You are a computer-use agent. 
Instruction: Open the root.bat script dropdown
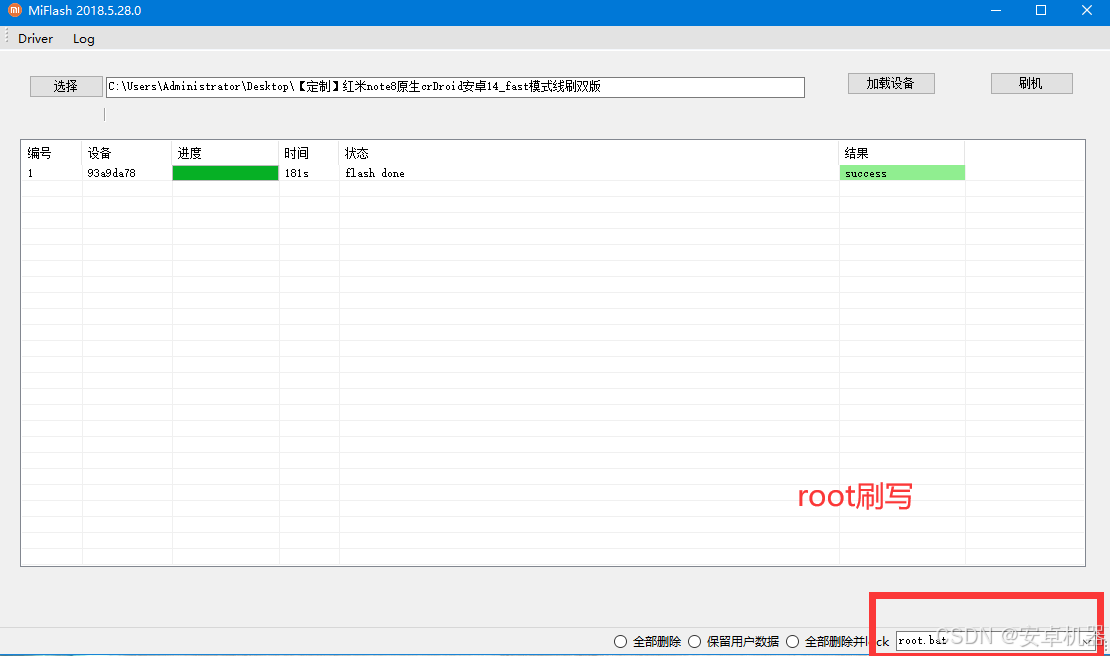[x=1085, y=641]
